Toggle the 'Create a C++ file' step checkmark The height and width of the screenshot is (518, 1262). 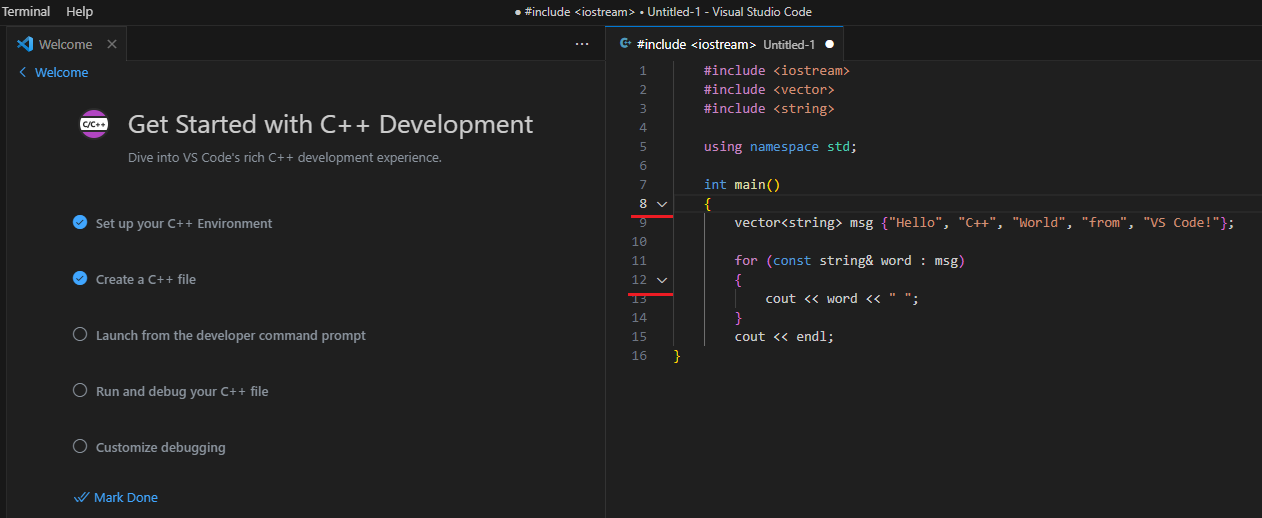[x=80, y=279]
